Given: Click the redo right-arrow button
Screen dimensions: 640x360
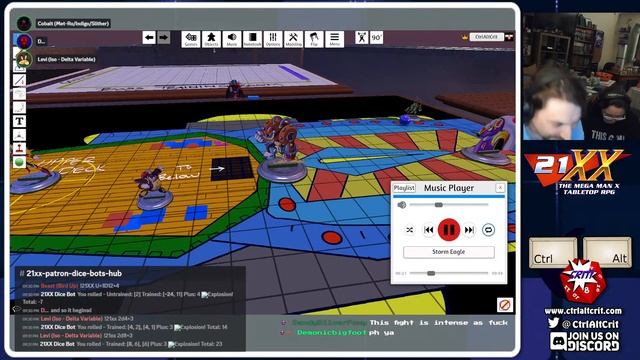Looking at the screenshot, I should click(x=163, y=38).
